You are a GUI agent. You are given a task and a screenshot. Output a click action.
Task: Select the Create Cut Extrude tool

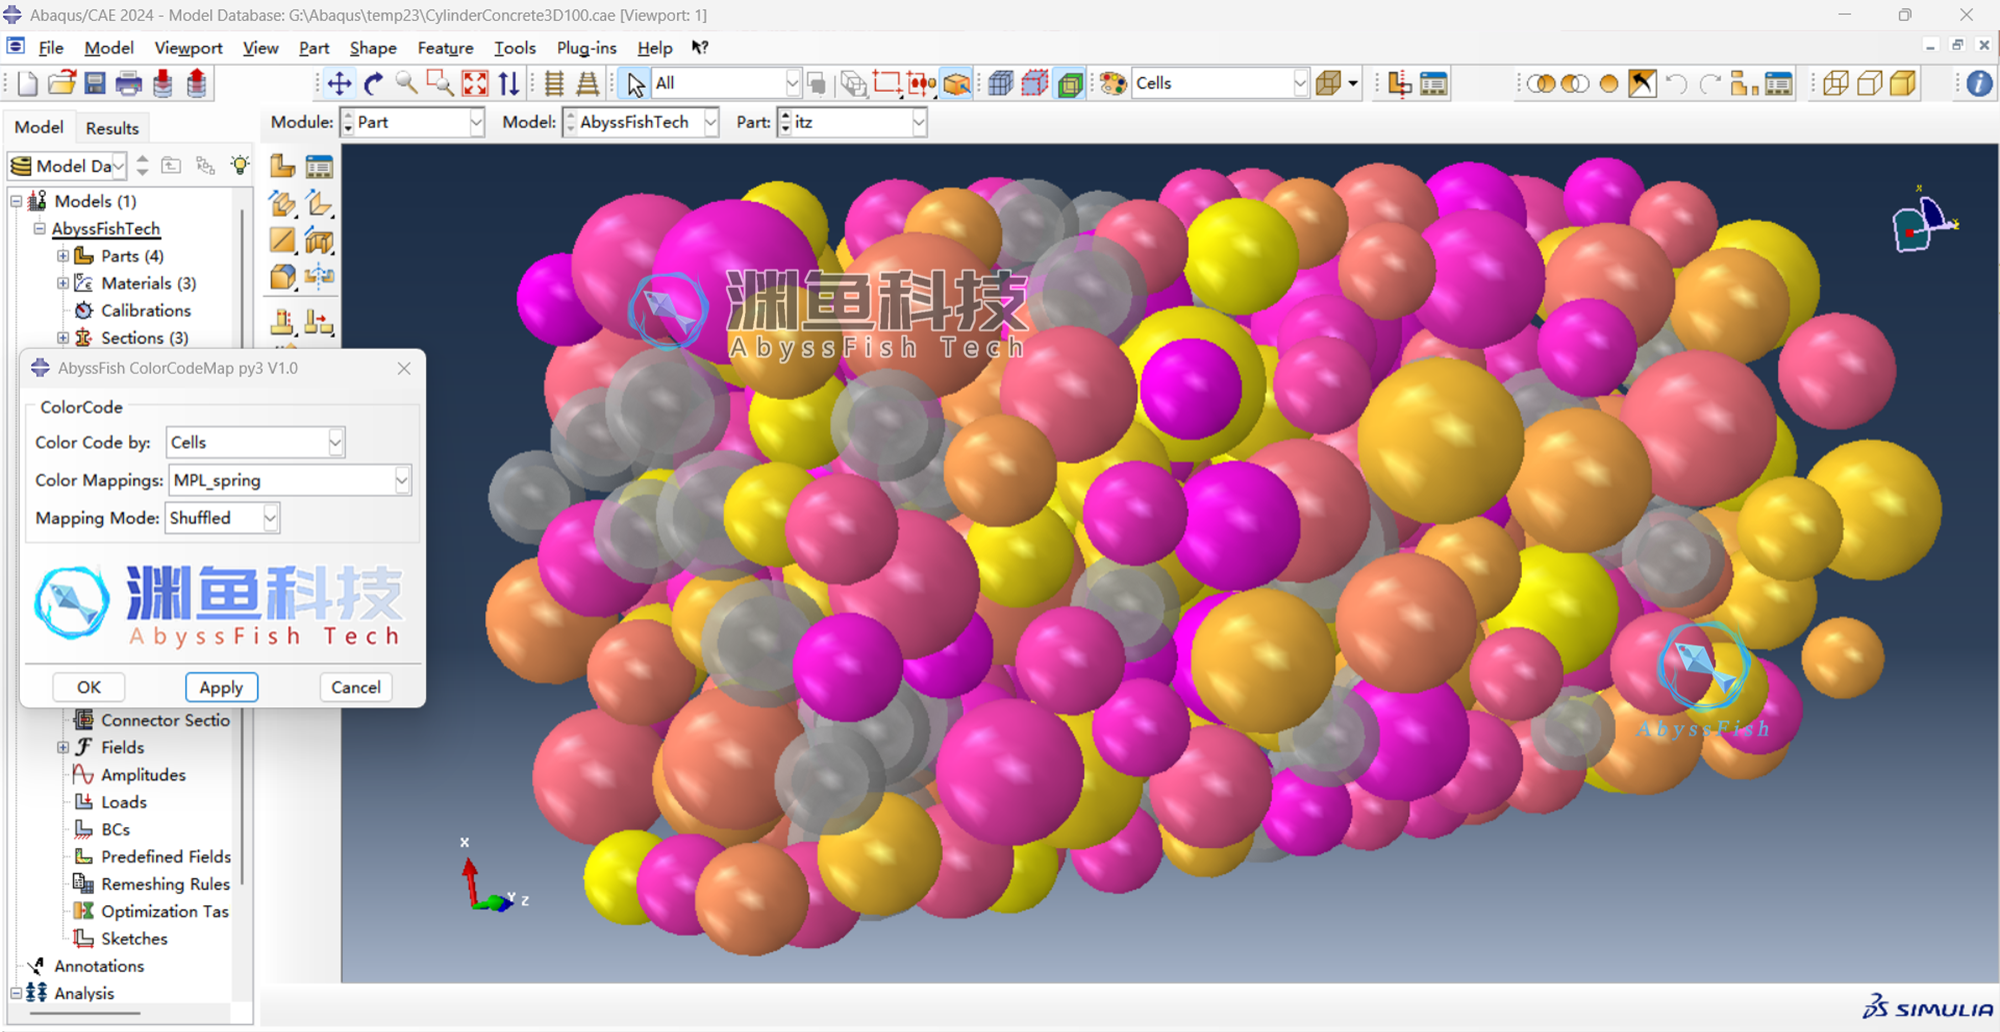(319, 240)
